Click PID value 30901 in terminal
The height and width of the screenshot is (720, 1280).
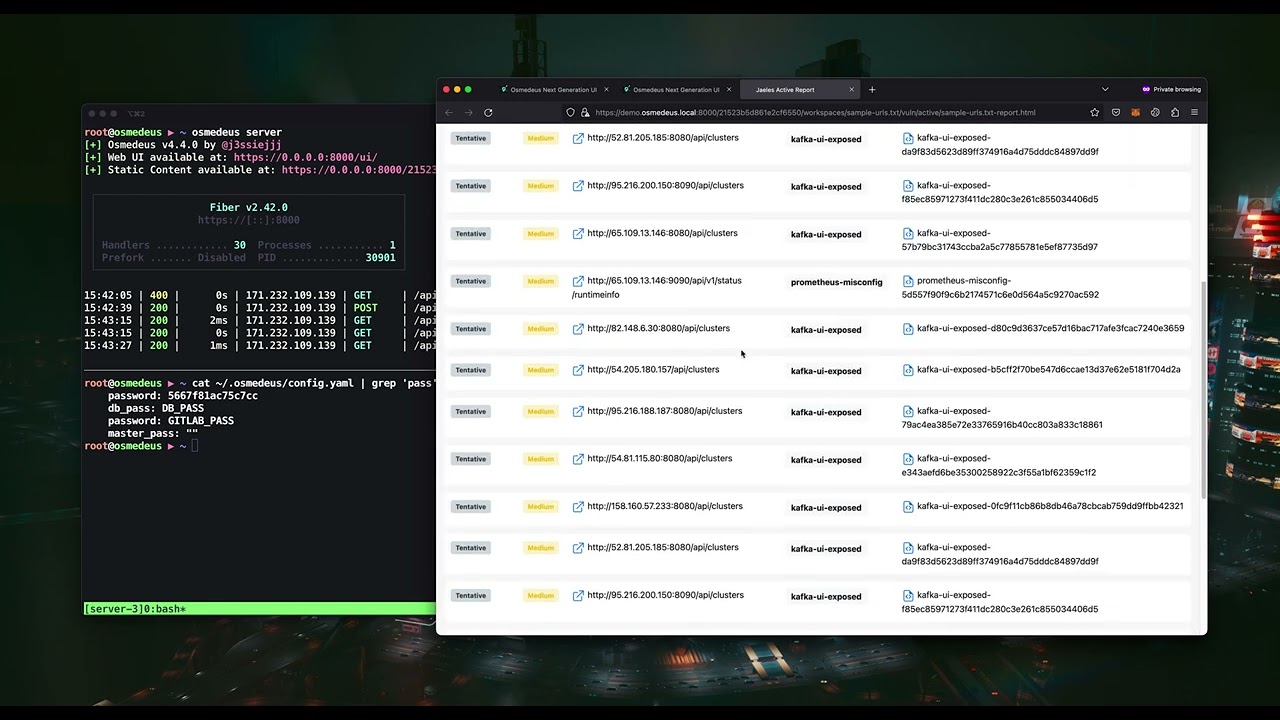[x=380, y=258]
